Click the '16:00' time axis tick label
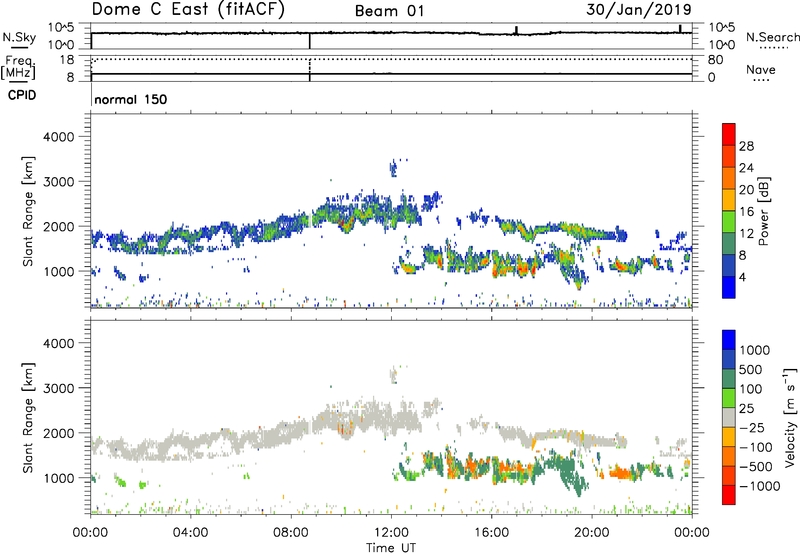The image size is (800, 554). pyautogui.click(x=491, y=533)
